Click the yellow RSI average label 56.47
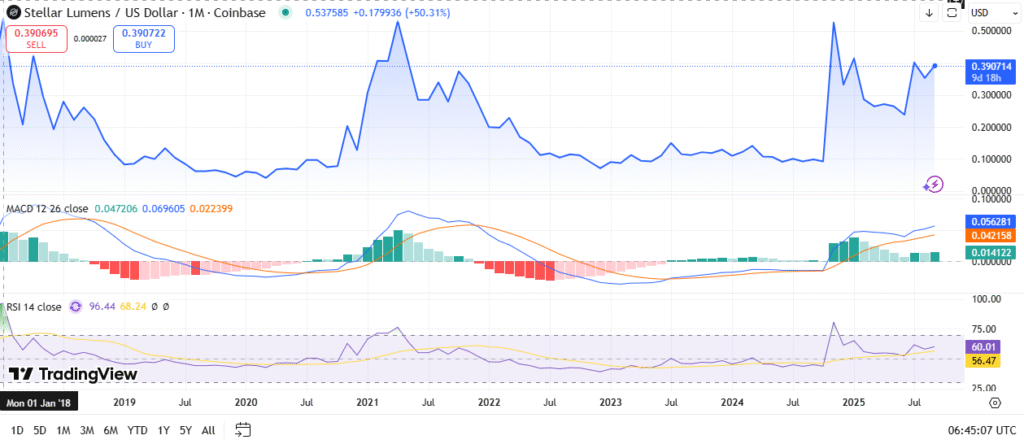Screen dimensions: 1024x444 coord(984,360)
